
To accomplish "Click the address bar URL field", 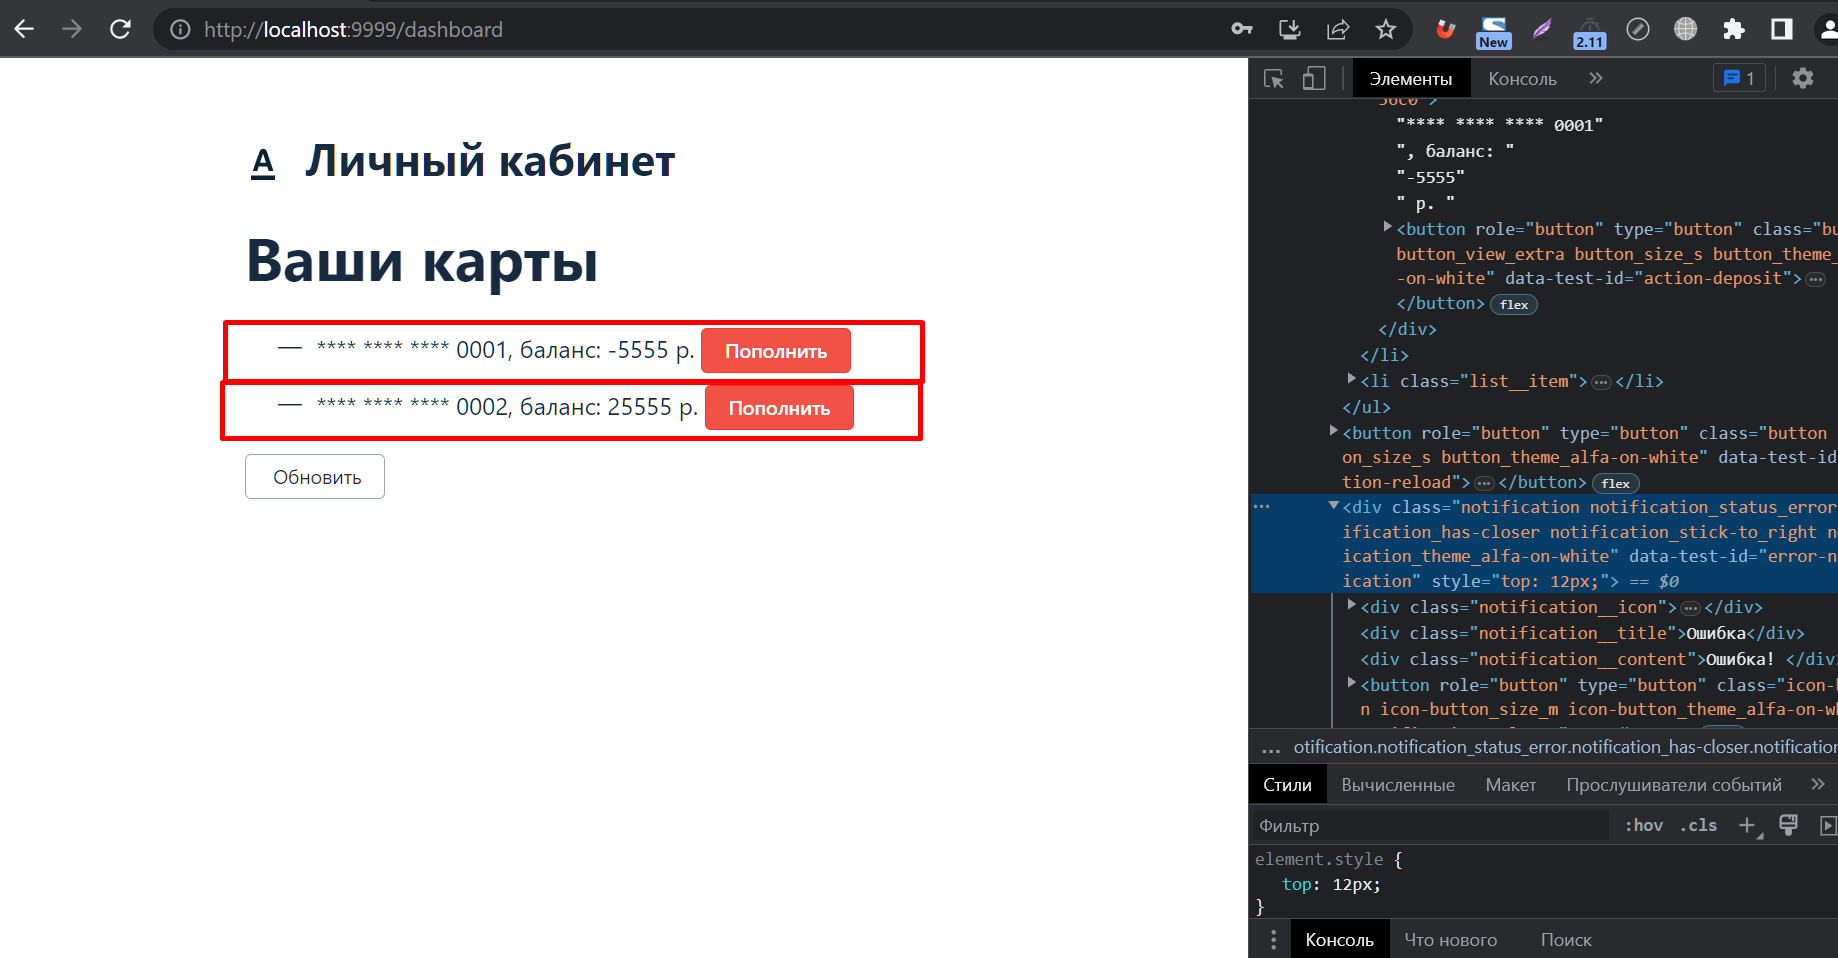I will tap(352, 29).
